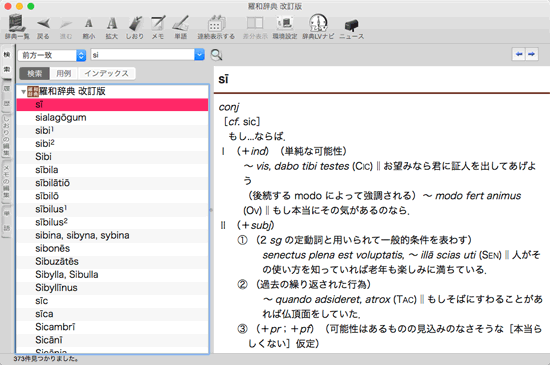550x365 pixels.
Task: Go to previous entry with left arrow
Action: 519,54
